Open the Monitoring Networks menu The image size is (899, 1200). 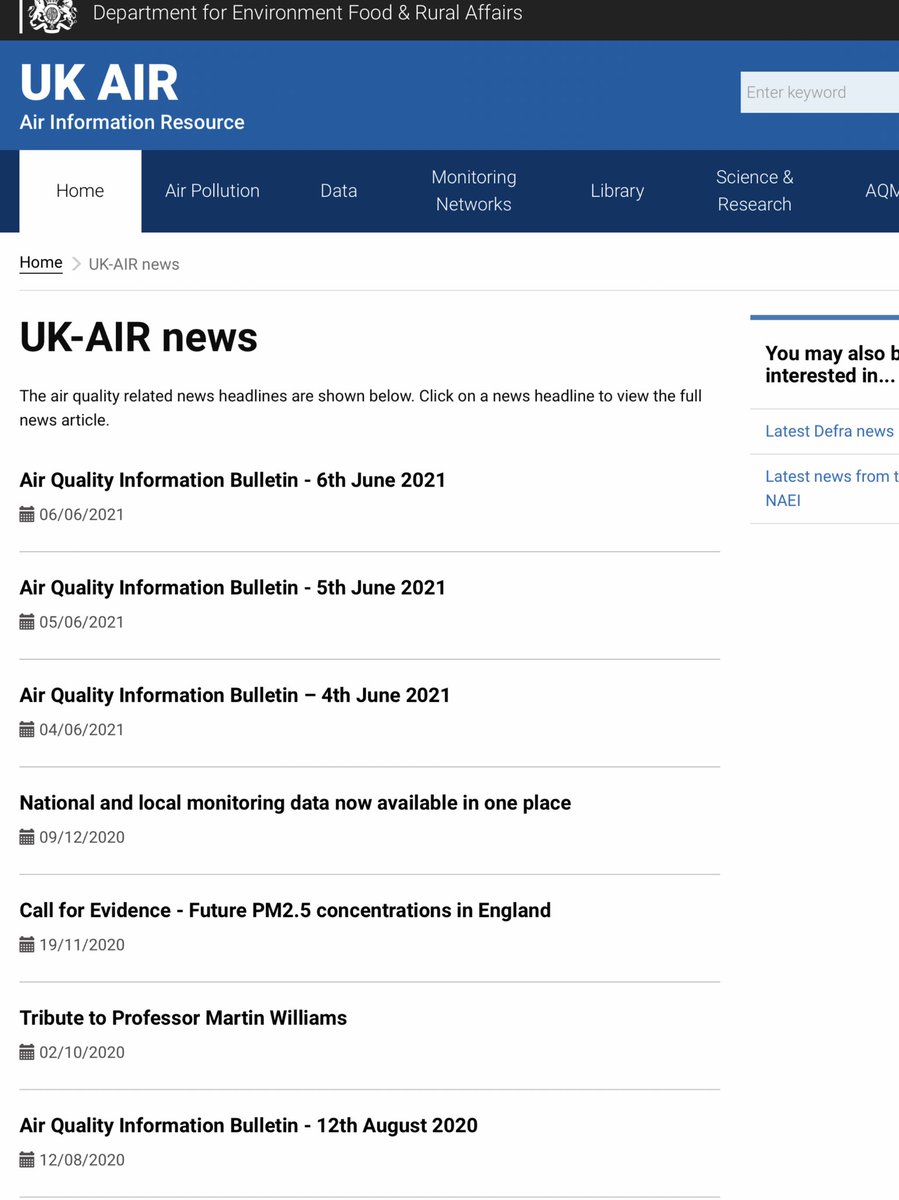coord(474,191)
